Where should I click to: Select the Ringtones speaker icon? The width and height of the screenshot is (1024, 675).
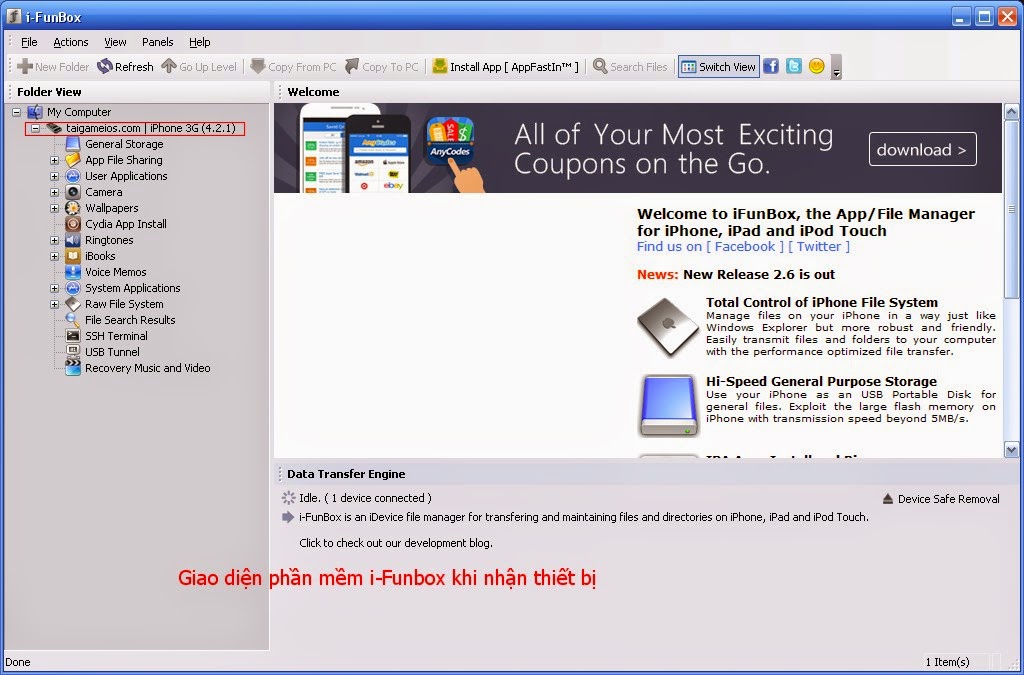coord(73,240)
